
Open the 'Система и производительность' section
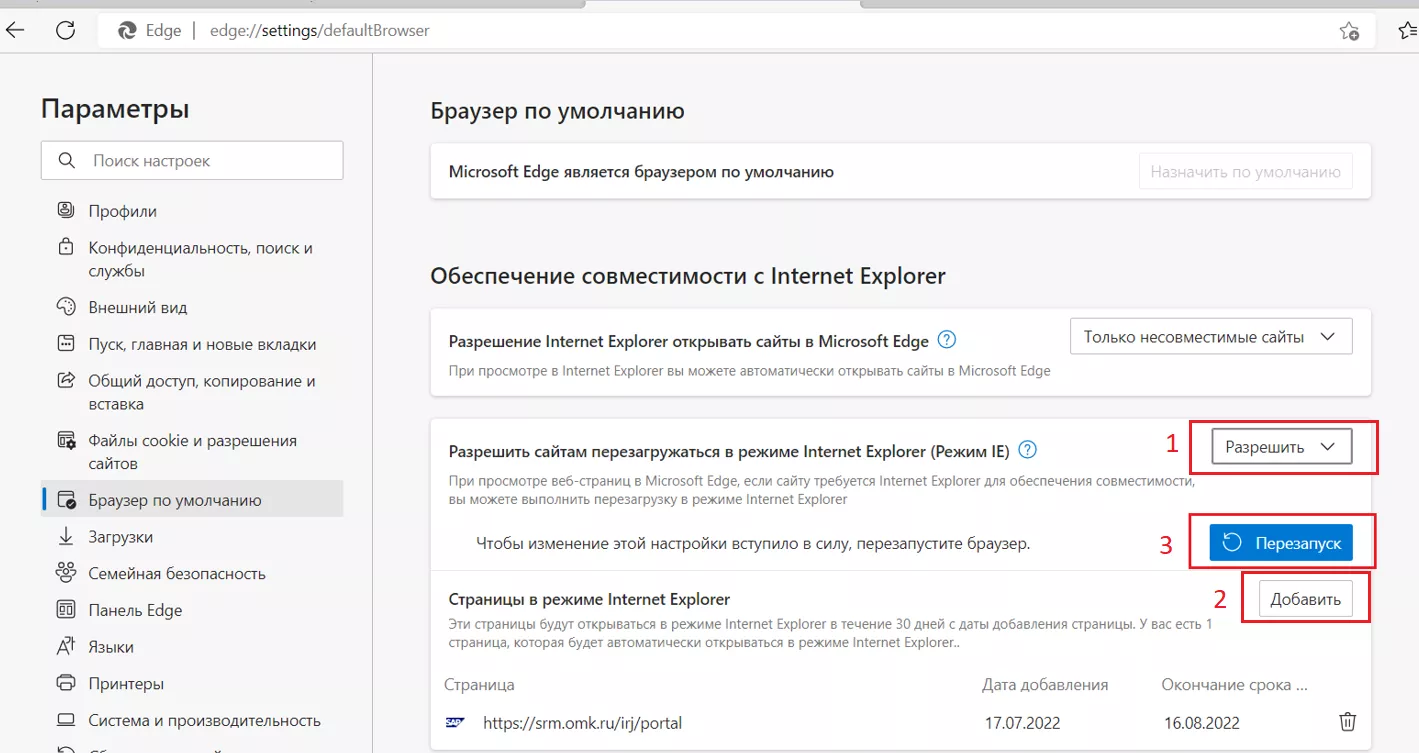[204, 720]
